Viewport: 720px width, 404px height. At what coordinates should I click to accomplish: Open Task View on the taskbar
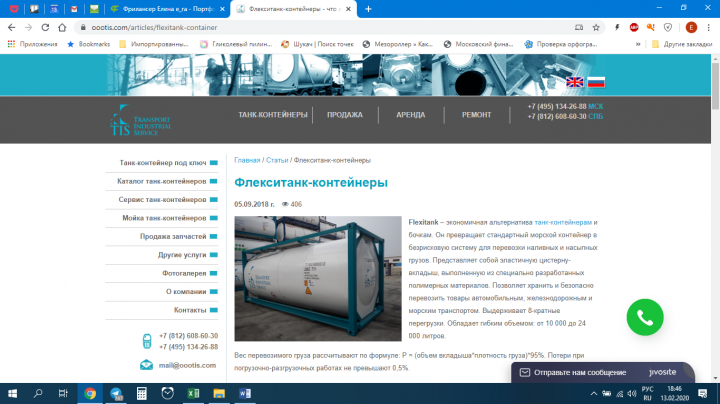coord(63,393)
